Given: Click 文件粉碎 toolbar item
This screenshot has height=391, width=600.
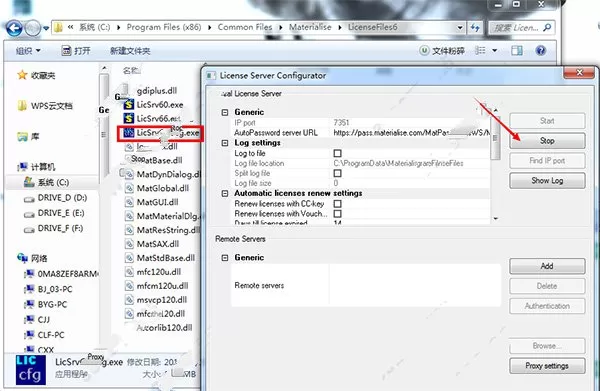Looking at the screenshot, I should (442, 51).
